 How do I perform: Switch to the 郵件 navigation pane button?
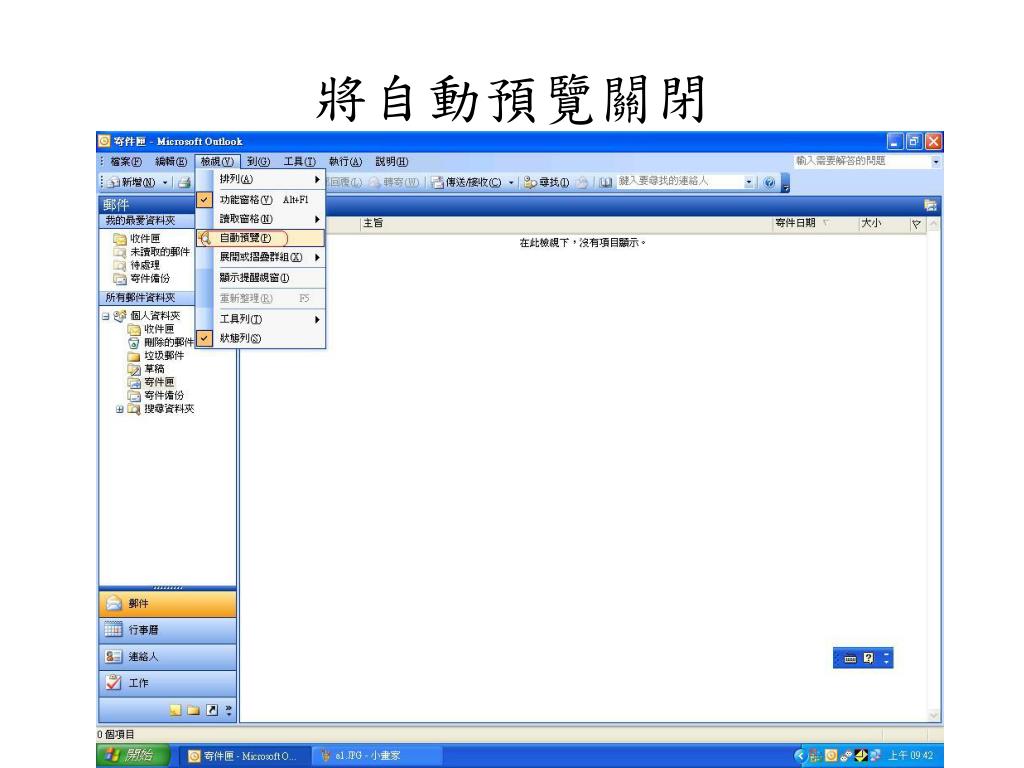168,603
